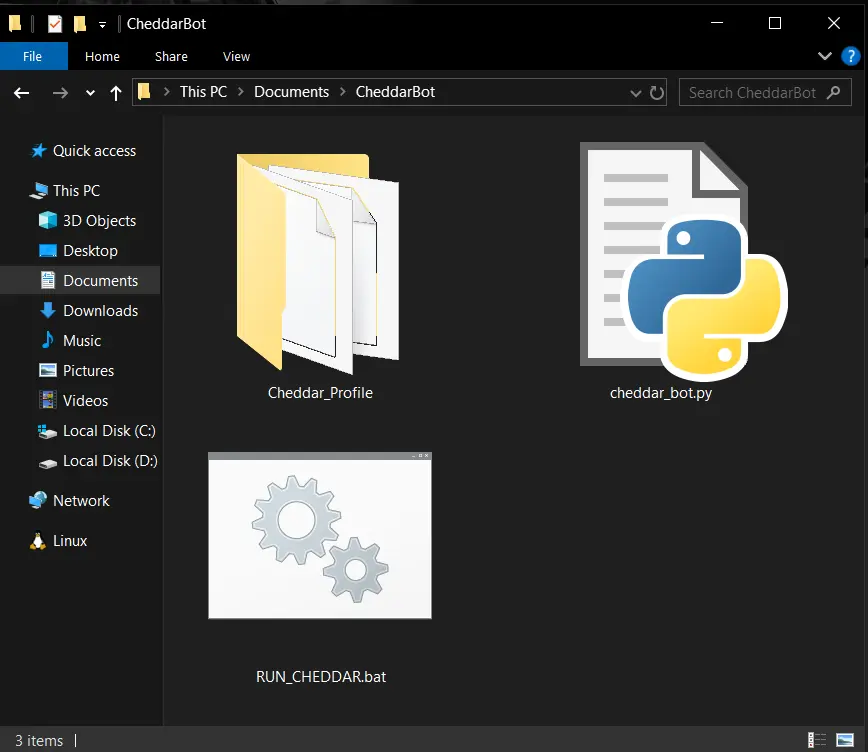Select the RUN_CHEDDAR.bat gears icon

(x=320, y=535)
